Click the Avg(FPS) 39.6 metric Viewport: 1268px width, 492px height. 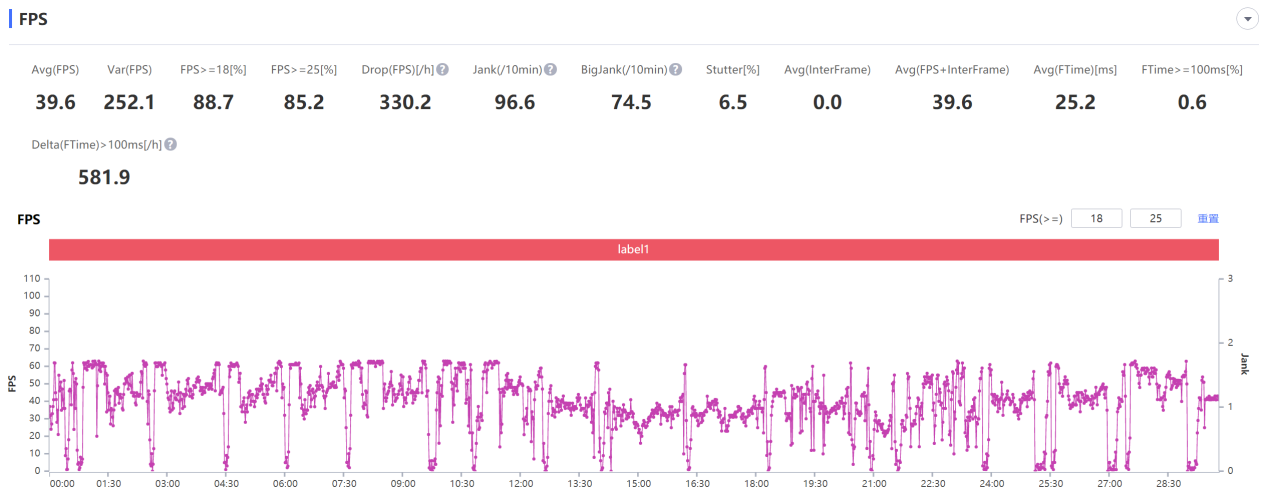pos(55,102)
